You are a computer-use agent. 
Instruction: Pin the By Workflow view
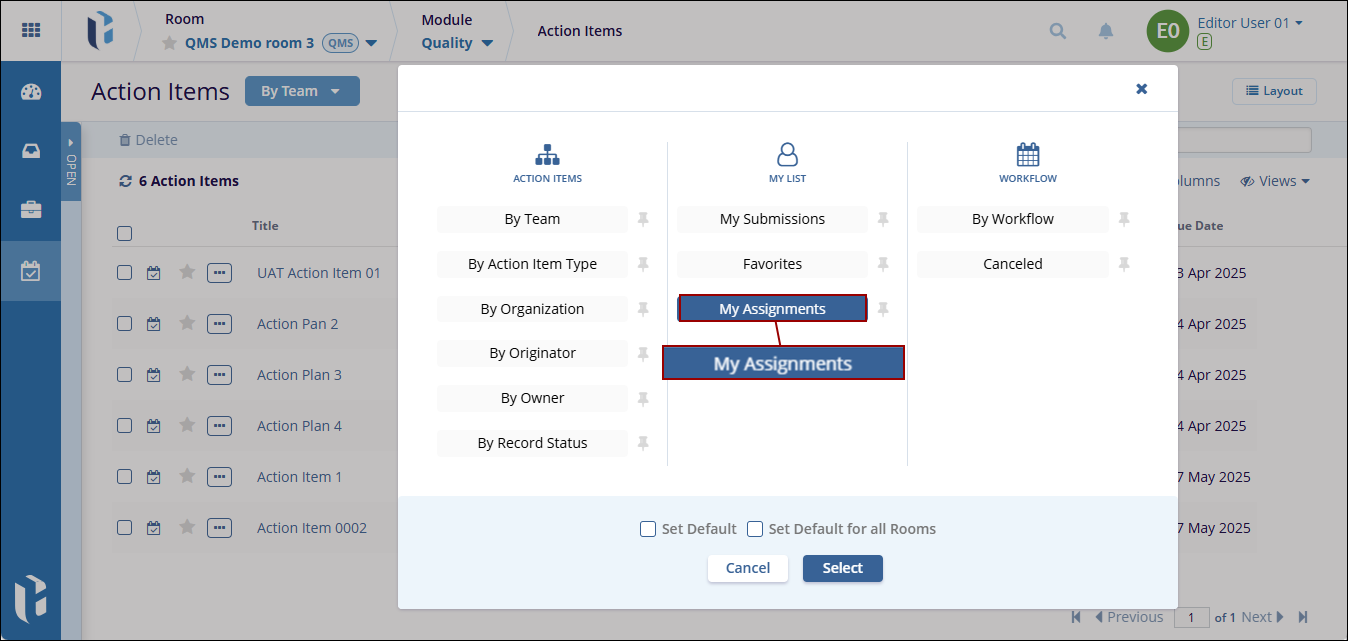point(1124,219)
